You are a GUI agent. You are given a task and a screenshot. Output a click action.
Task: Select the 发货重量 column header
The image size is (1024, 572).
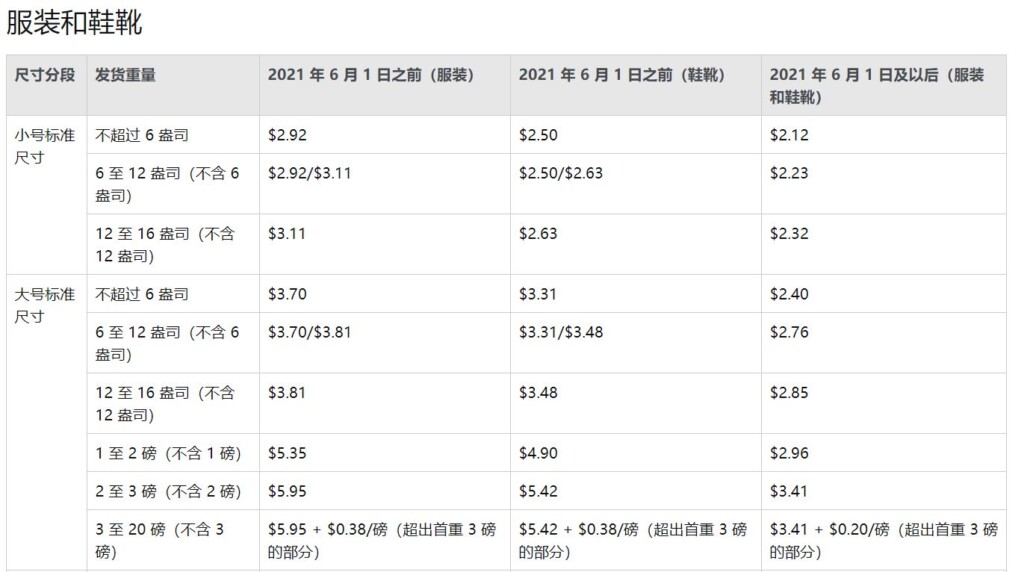[125, 75]
